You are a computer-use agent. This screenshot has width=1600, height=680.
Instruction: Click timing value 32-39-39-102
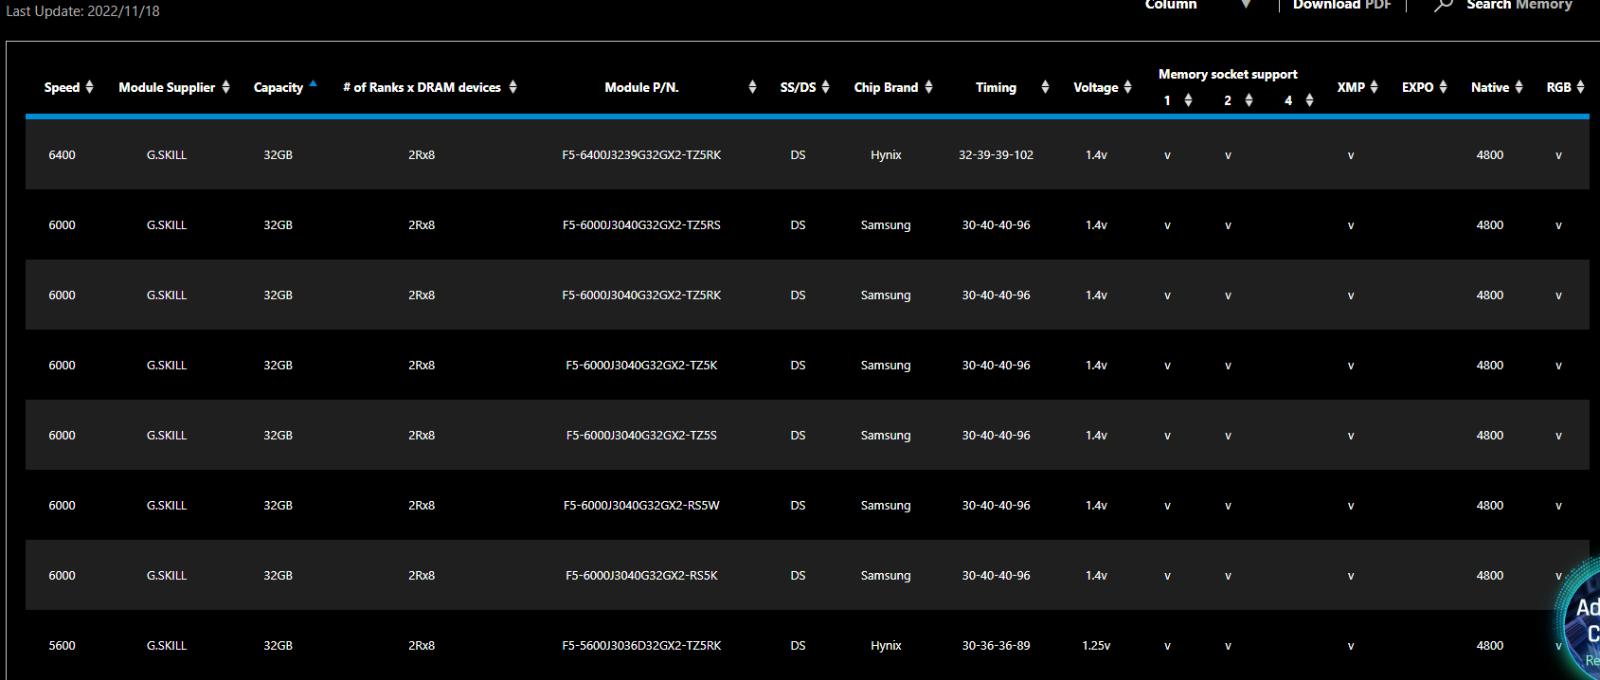click(x=996, y=155)
